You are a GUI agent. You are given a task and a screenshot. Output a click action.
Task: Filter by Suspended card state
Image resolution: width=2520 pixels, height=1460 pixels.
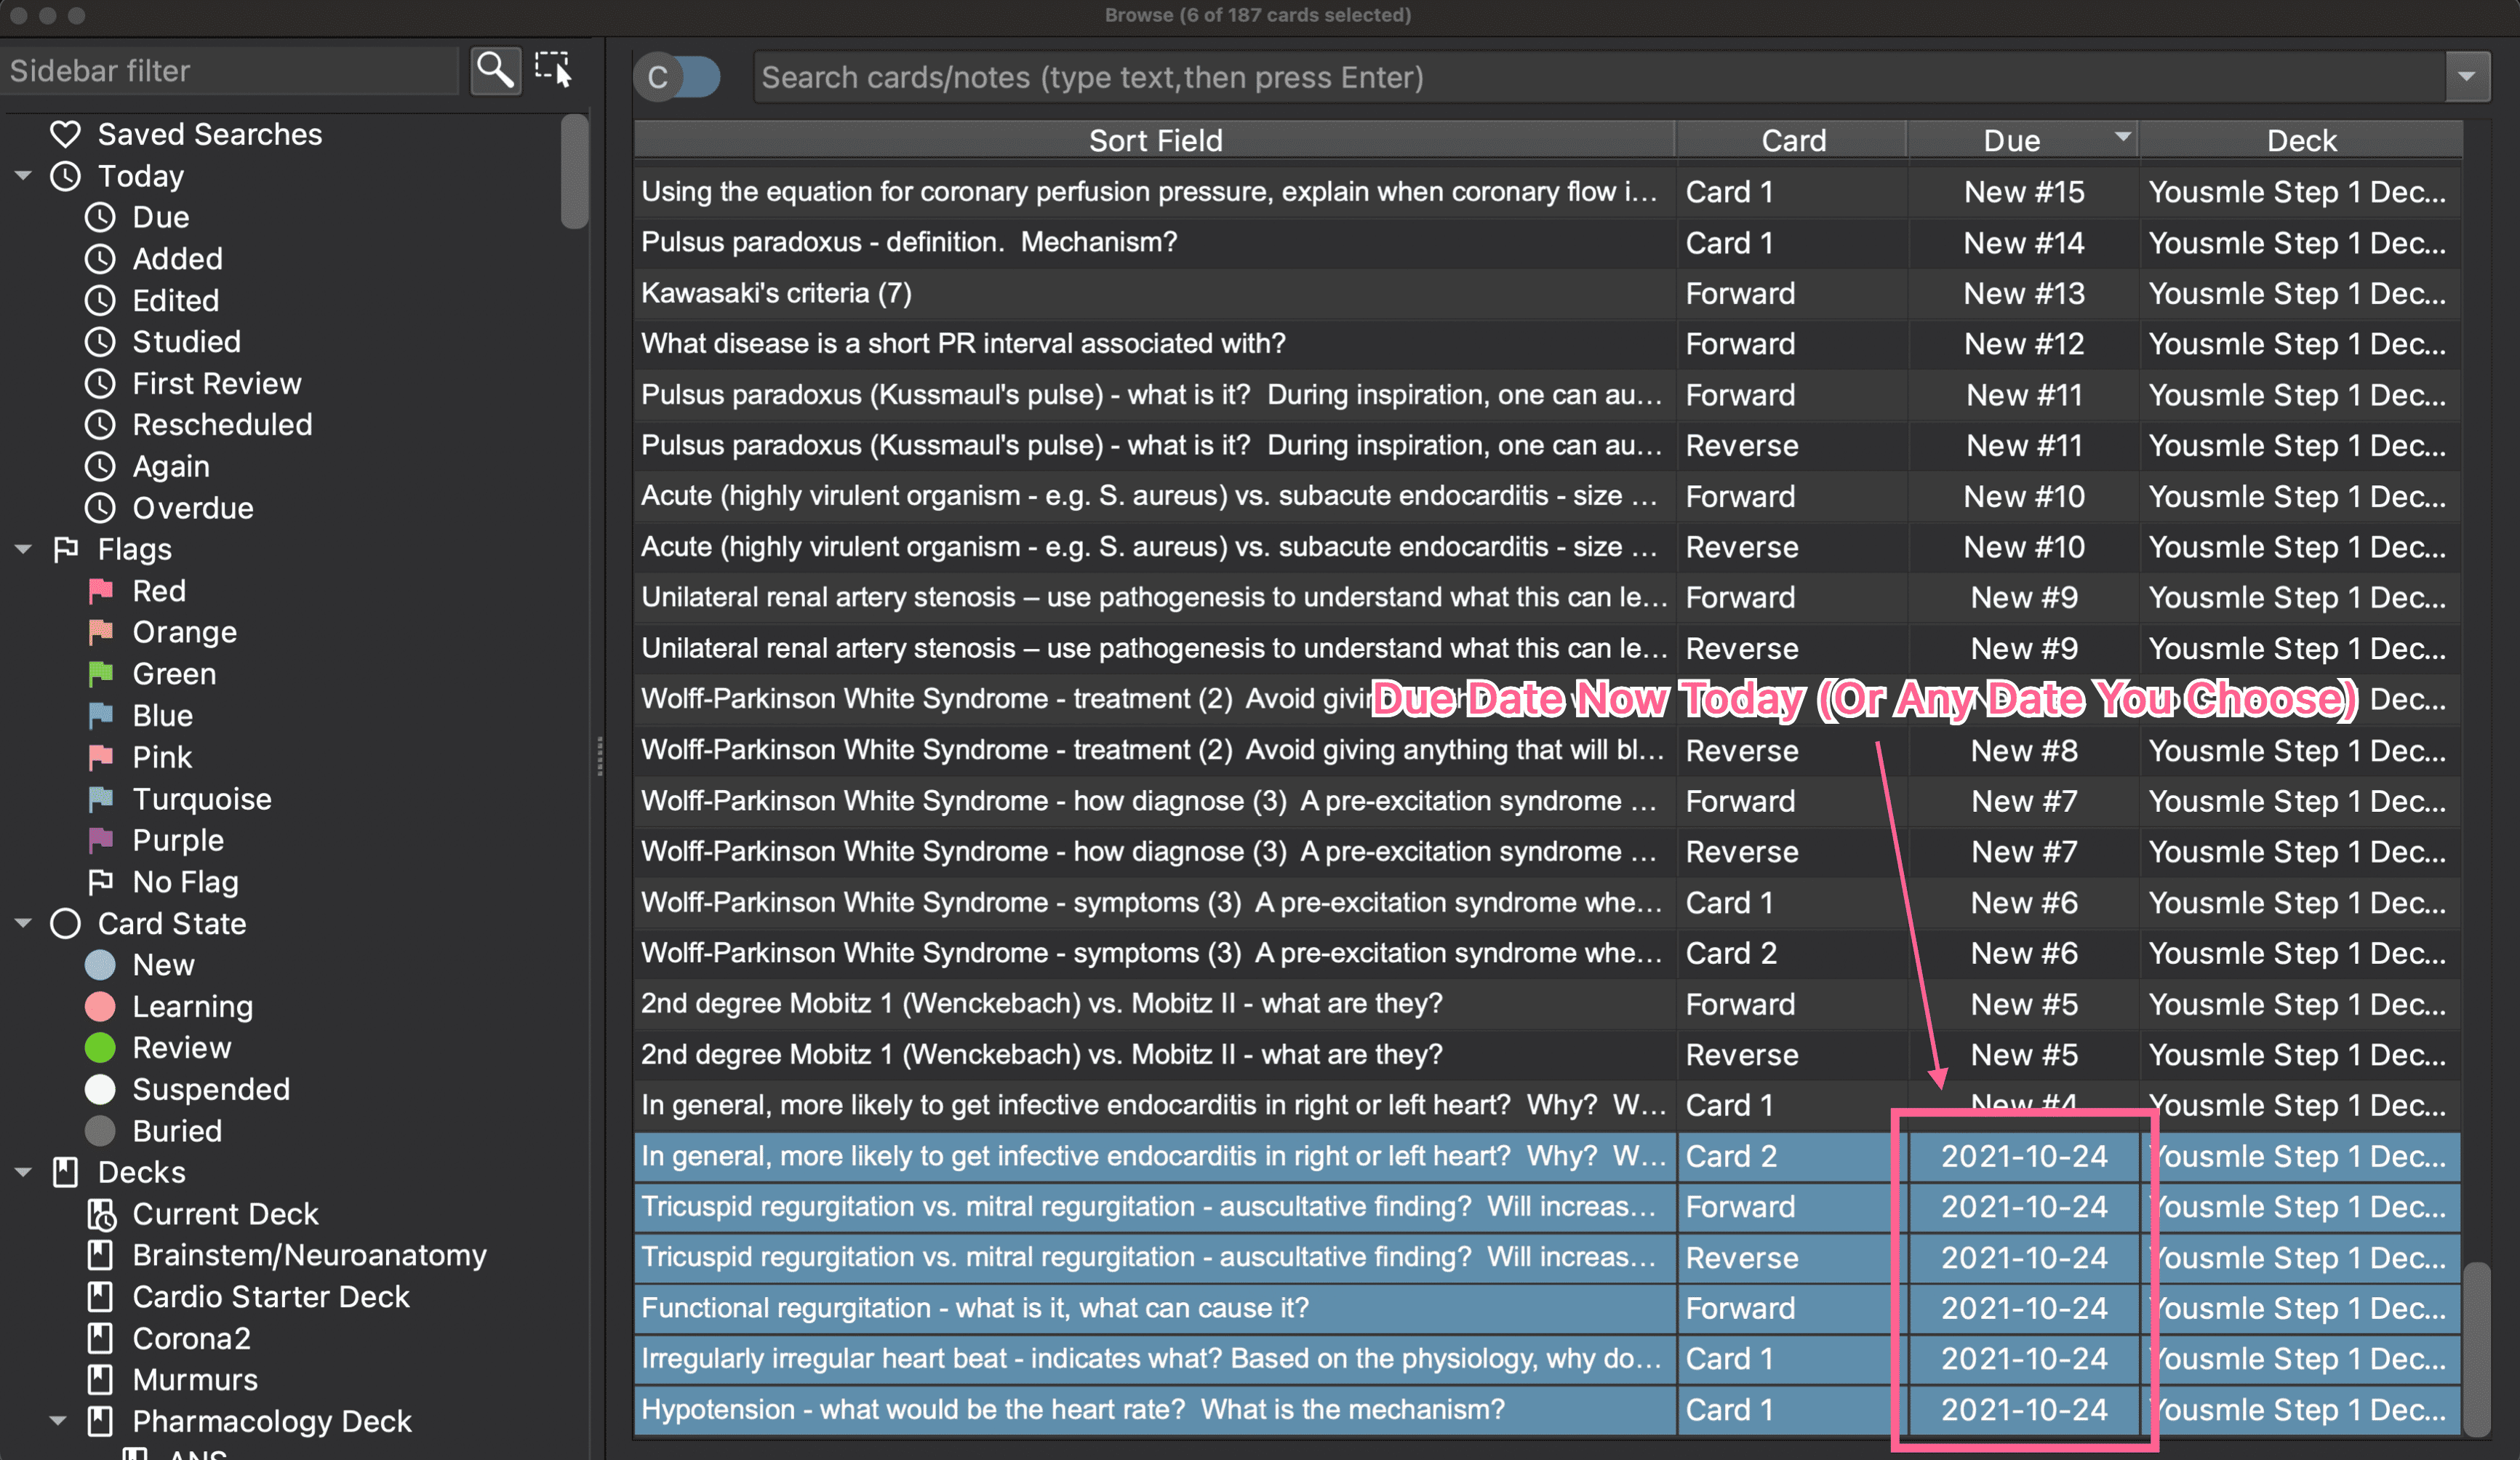pos(210,1089)
